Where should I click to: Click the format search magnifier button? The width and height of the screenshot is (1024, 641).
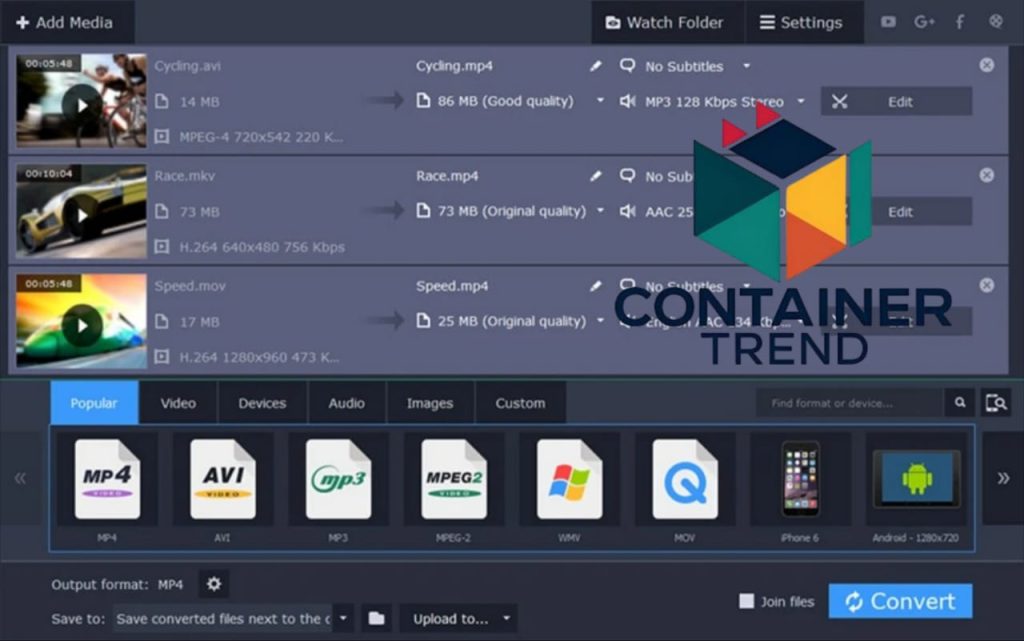[x=959, y=403]
